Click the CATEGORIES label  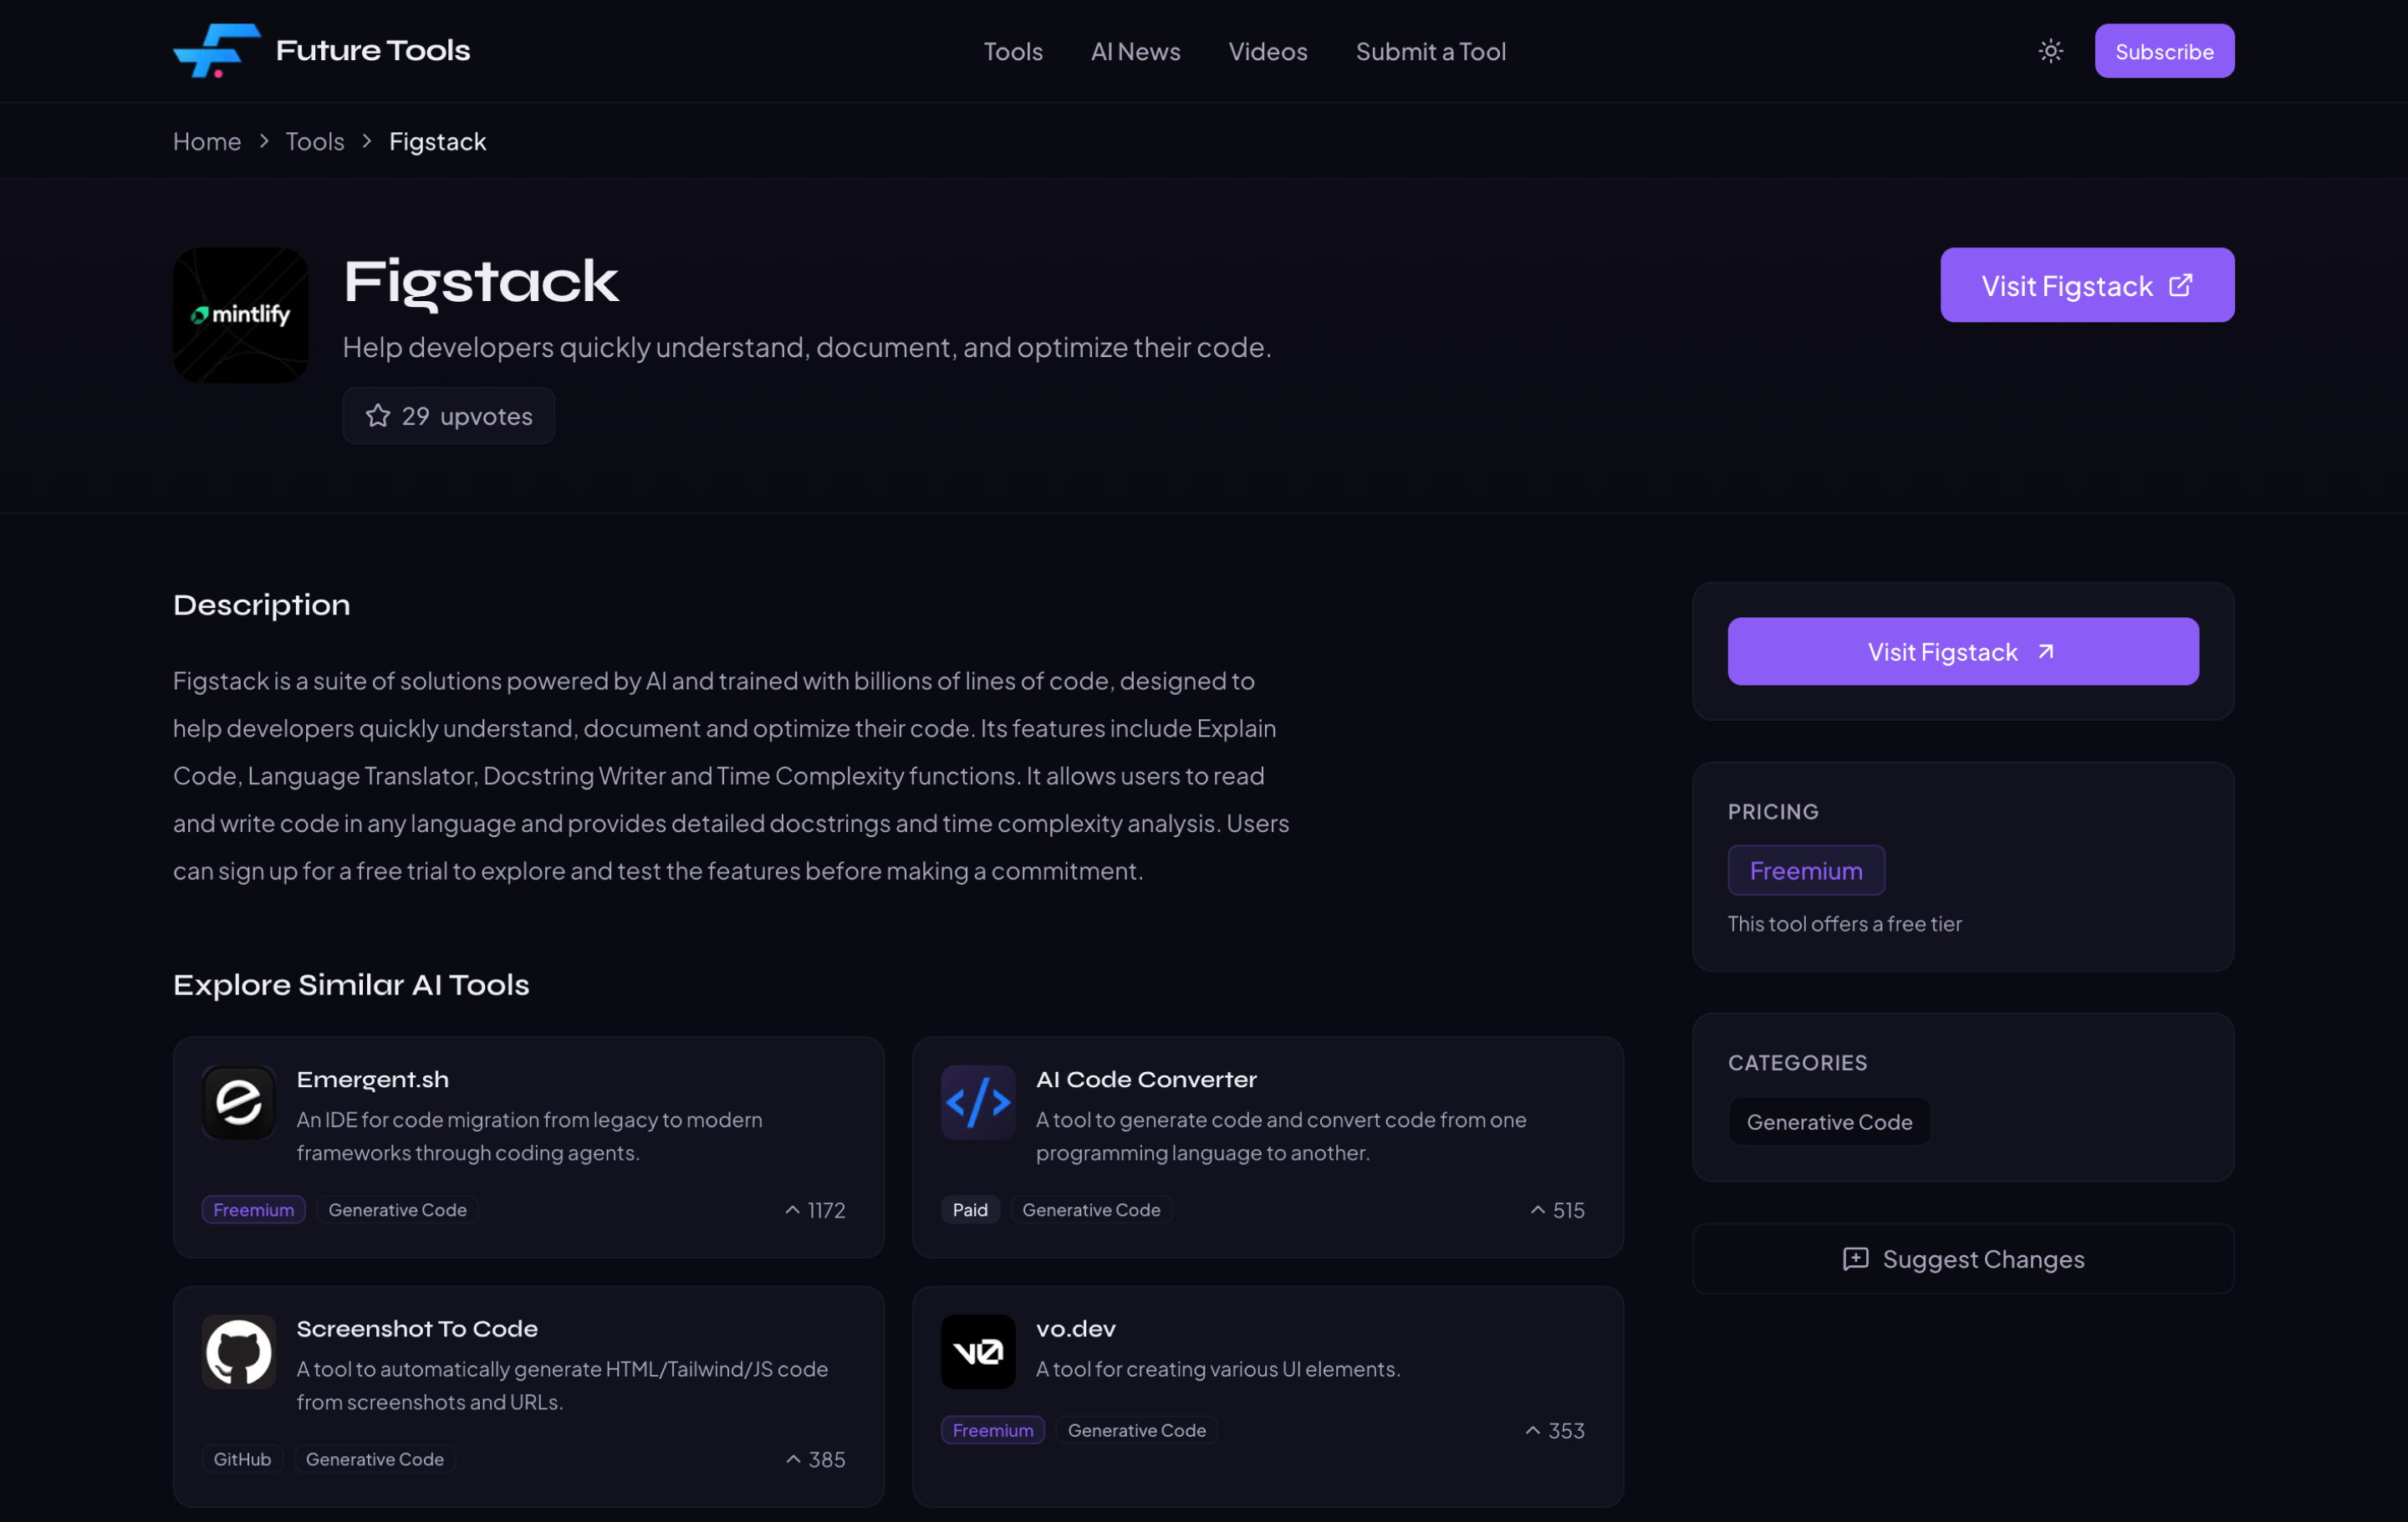[1797, 1062]
